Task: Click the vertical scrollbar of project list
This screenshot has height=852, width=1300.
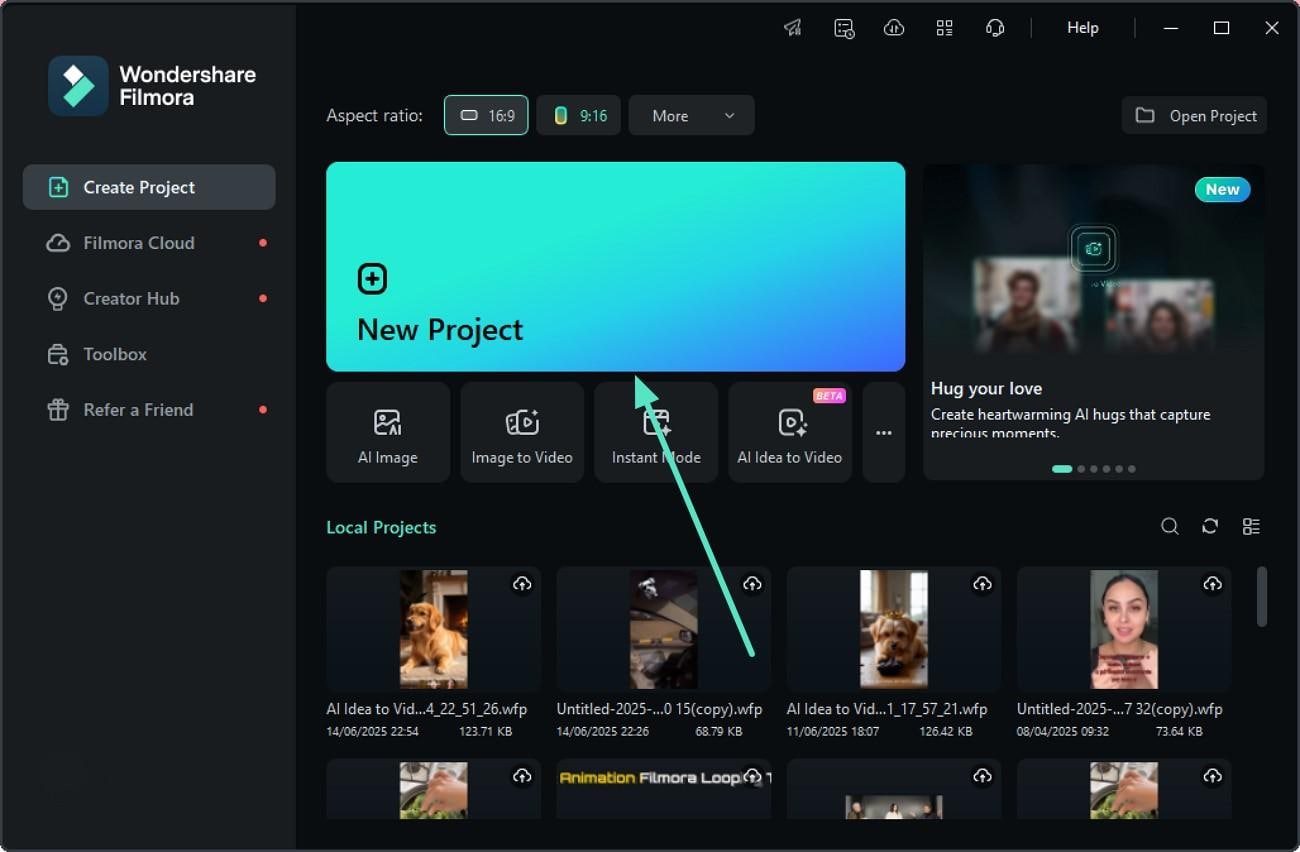Action: click(1262, 597)
